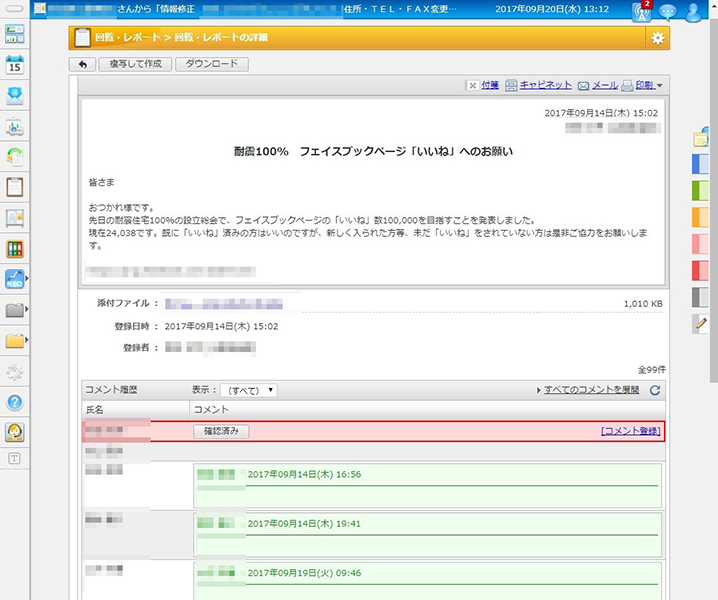Screen dimensions: 718x600
Task: Click the clipboard report icon in sidebar
Action: point(15,186)
